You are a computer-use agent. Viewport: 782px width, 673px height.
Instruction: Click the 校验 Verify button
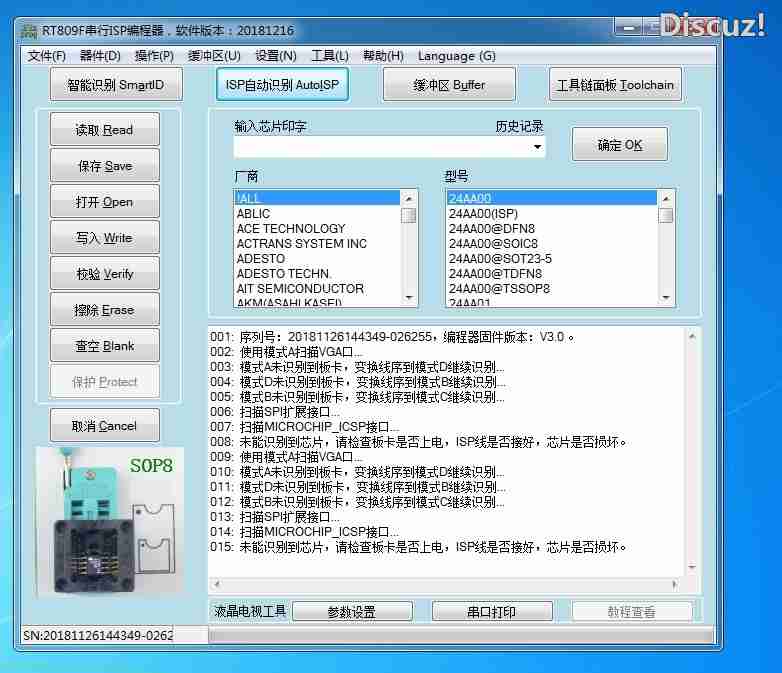(105, 273)
